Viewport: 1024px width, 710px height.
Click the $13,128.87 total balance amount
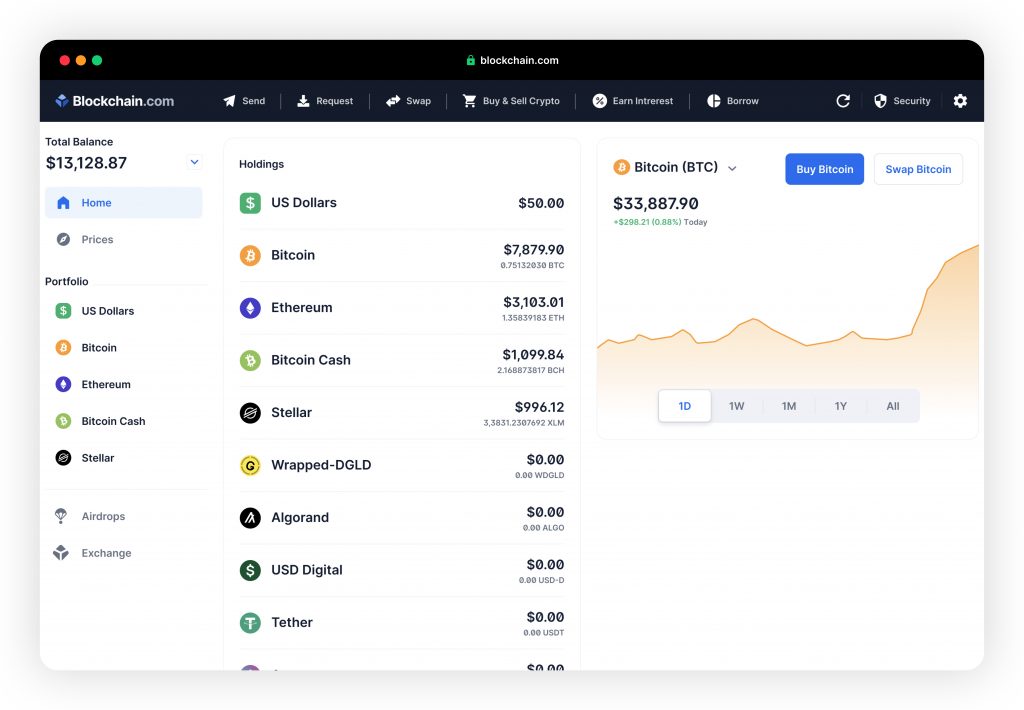[x=86, y=163]
